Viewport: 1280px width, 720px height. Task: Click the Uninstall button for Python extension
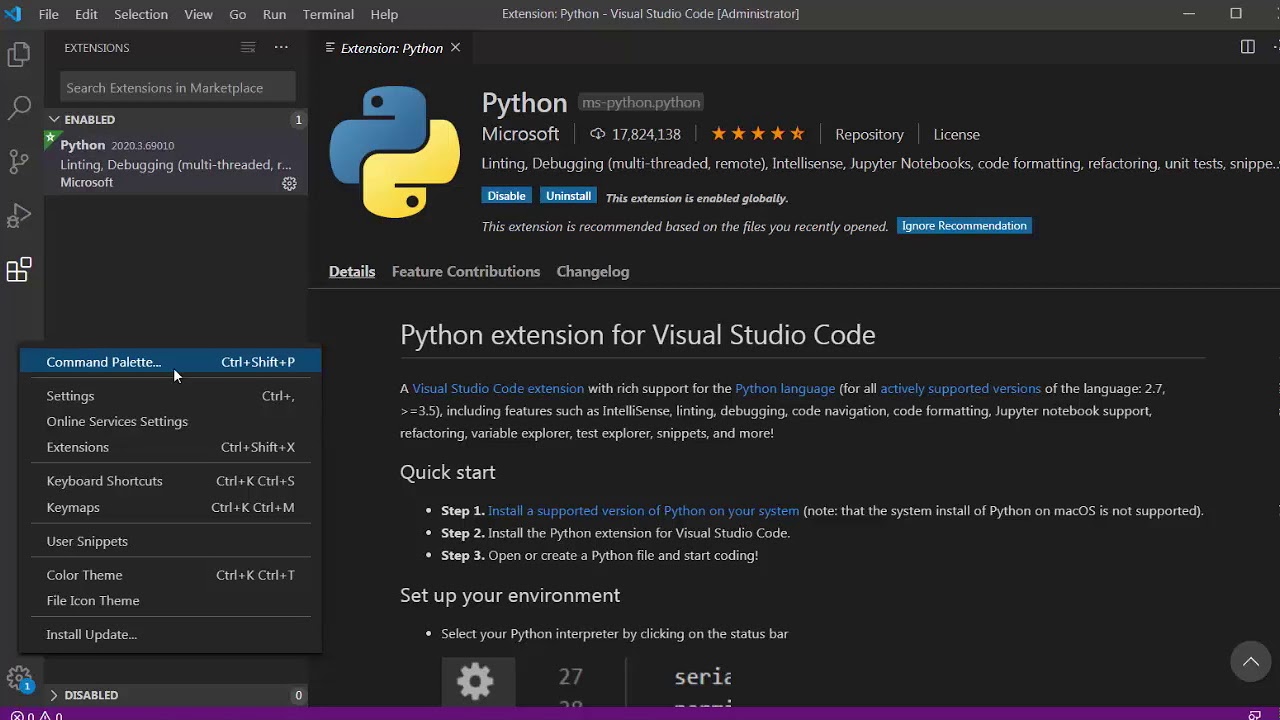click(568, 196)
